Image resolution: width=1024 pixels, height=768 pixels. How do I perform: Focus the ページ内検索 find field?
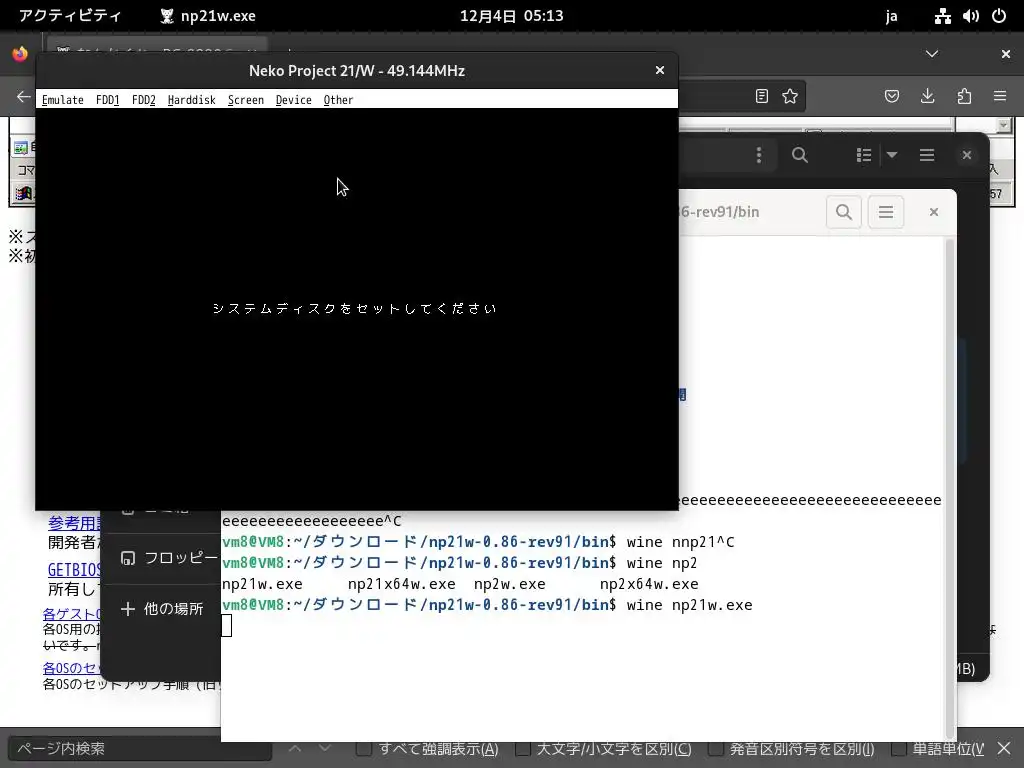tap(140, 748)
